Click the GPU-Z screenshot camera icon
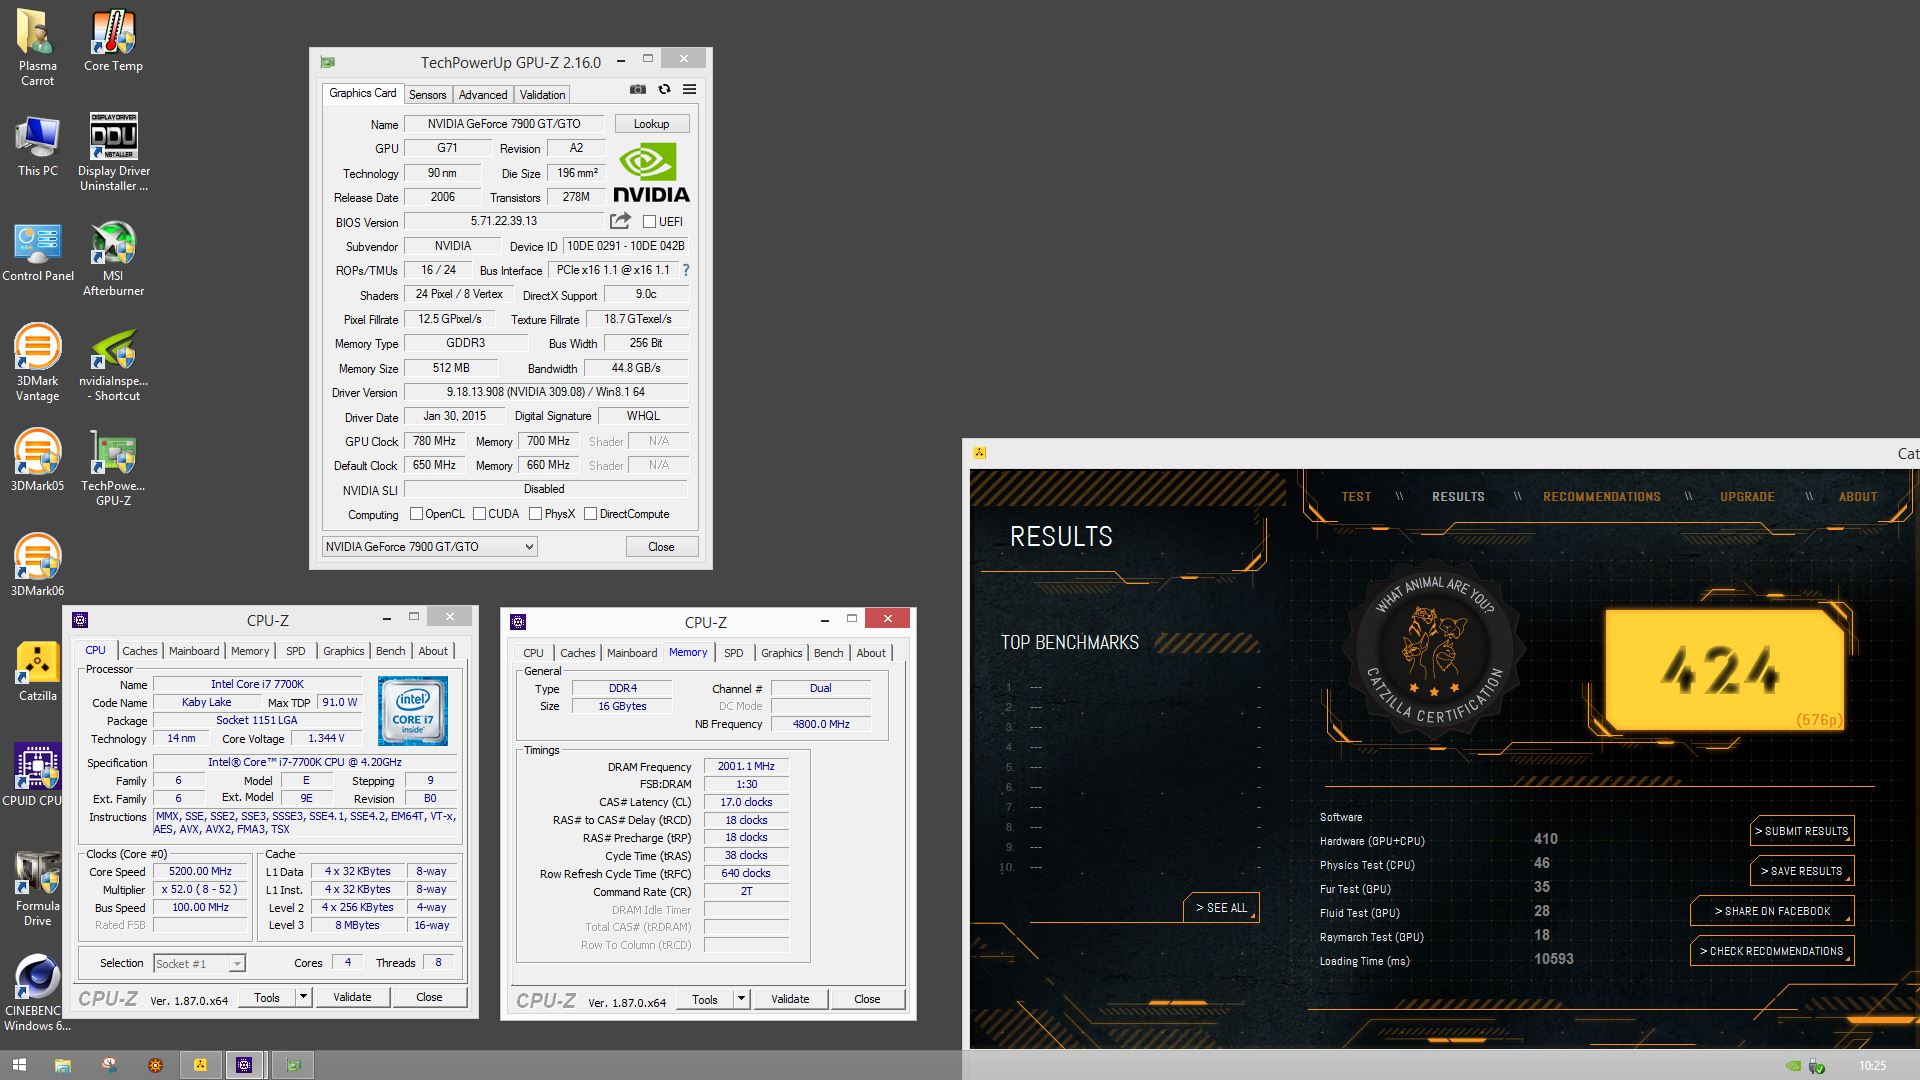 click(x=638, y=89)
